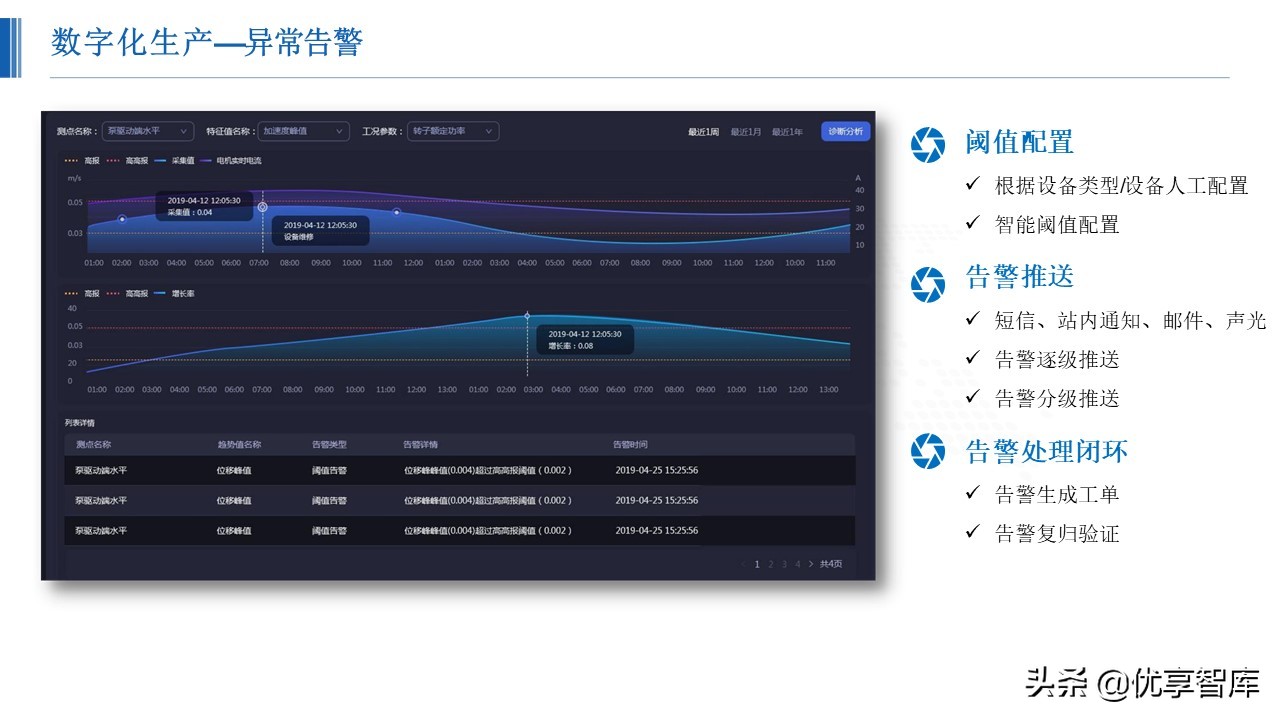Open the 特征值名称 dropdown showing 加速度峰值
Viewport: 1280px width, 720px height.
304,131
